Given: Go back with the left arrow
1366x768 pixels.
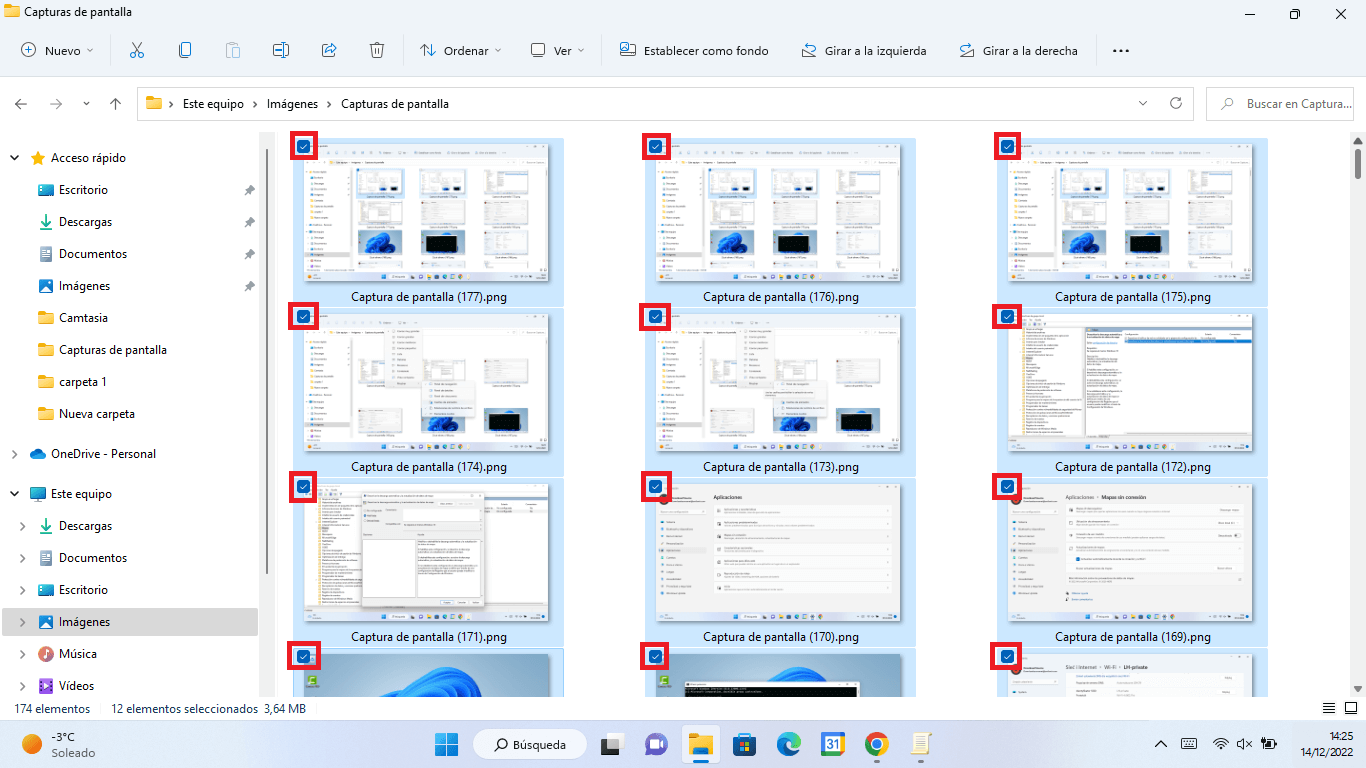Looking at the screenshot, I should click(21, 104).
